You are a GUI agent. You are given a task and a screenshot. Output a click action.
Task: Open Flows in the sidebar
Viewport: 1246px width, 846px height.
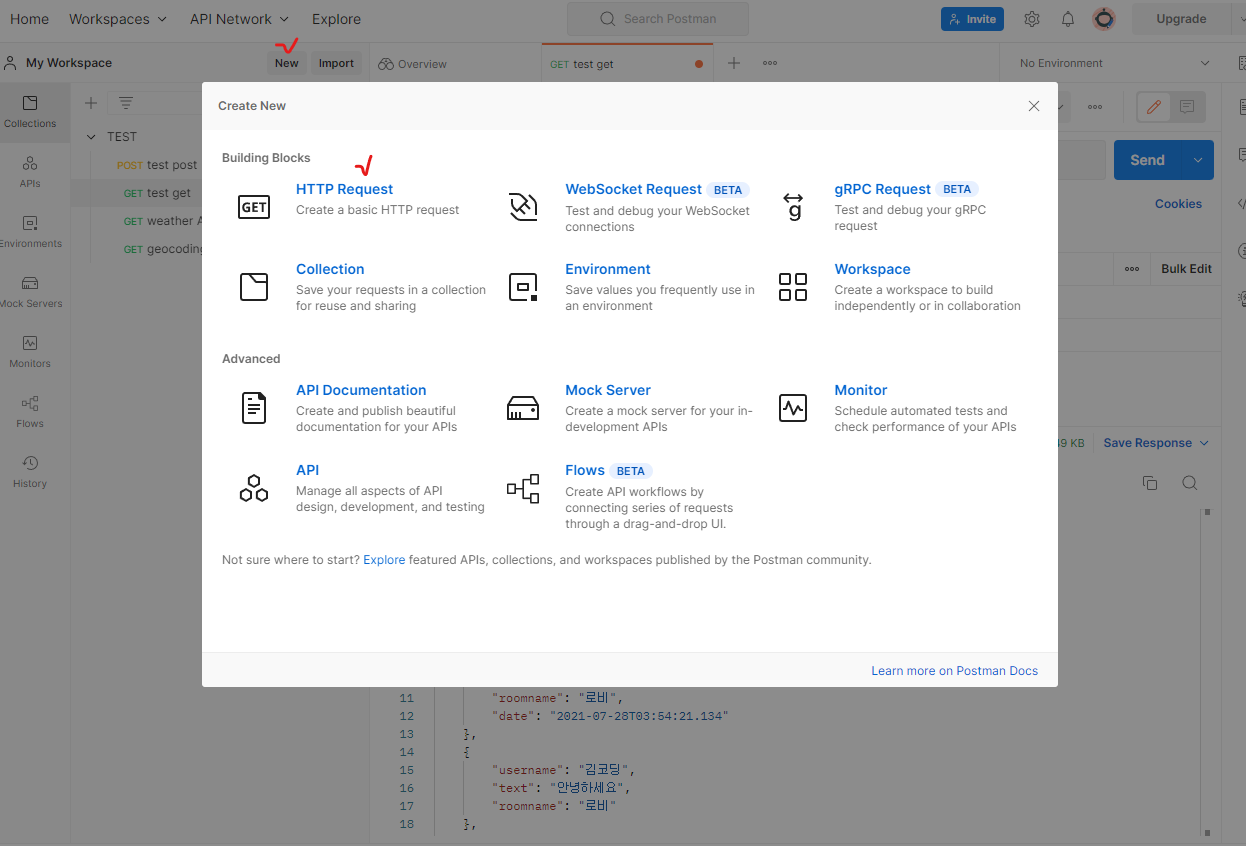pyautogui.click(x=30, y=412)
